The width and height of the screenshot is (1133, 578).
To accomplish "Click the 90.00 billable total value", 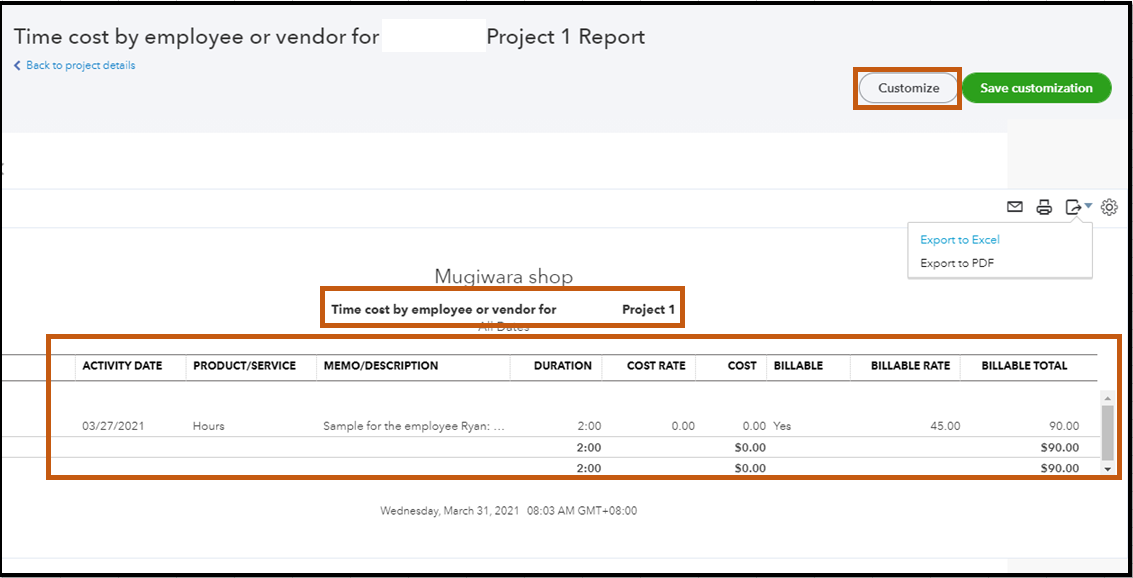I will 1064,426.
